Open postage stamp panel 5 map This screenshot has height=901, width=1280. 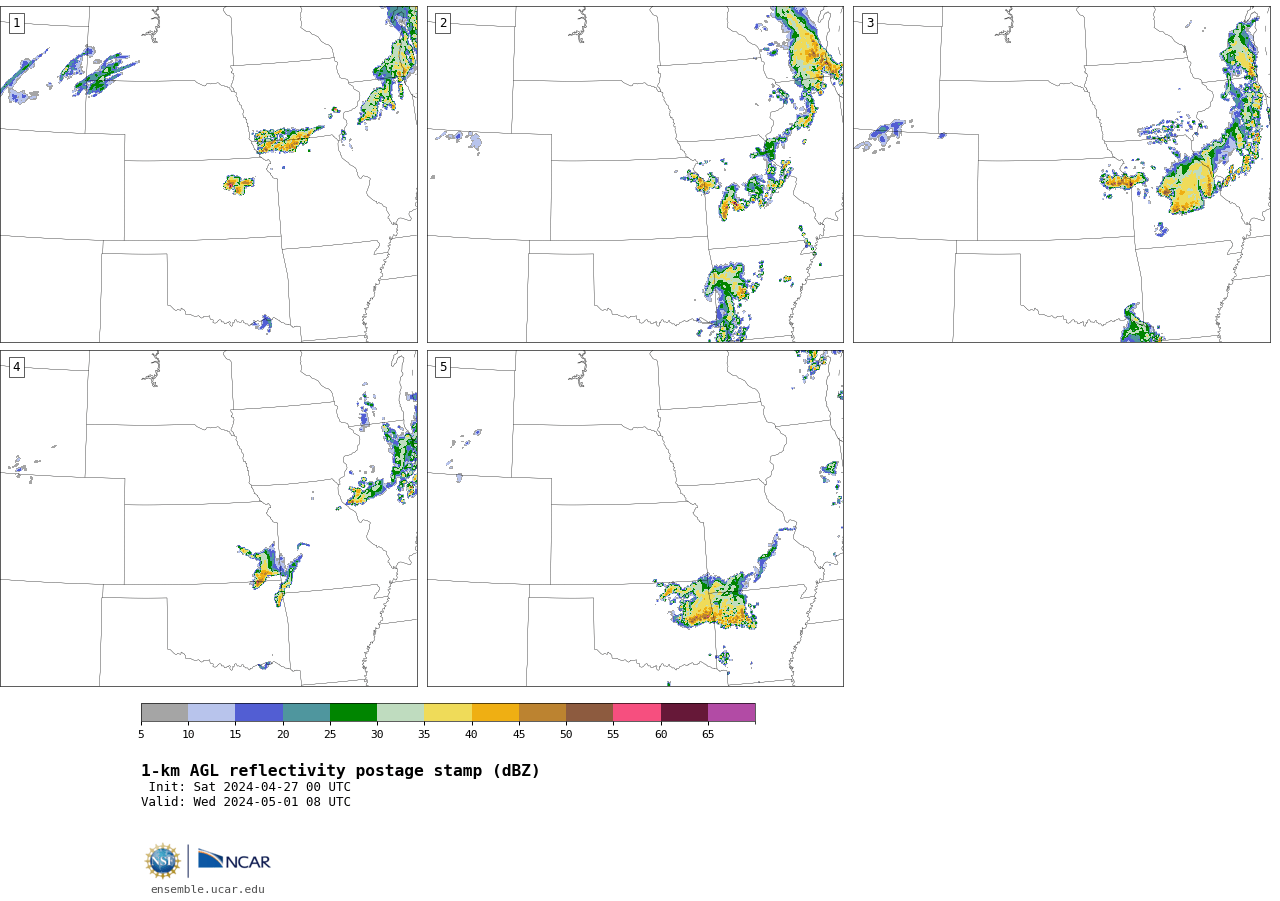point(635,518)
